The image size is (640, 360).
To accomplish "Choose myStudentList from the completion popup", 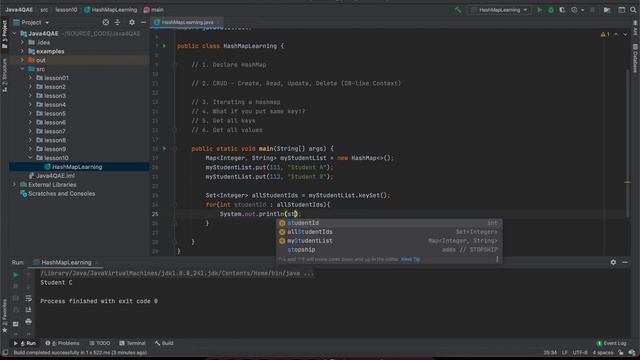I will [389, 241].
